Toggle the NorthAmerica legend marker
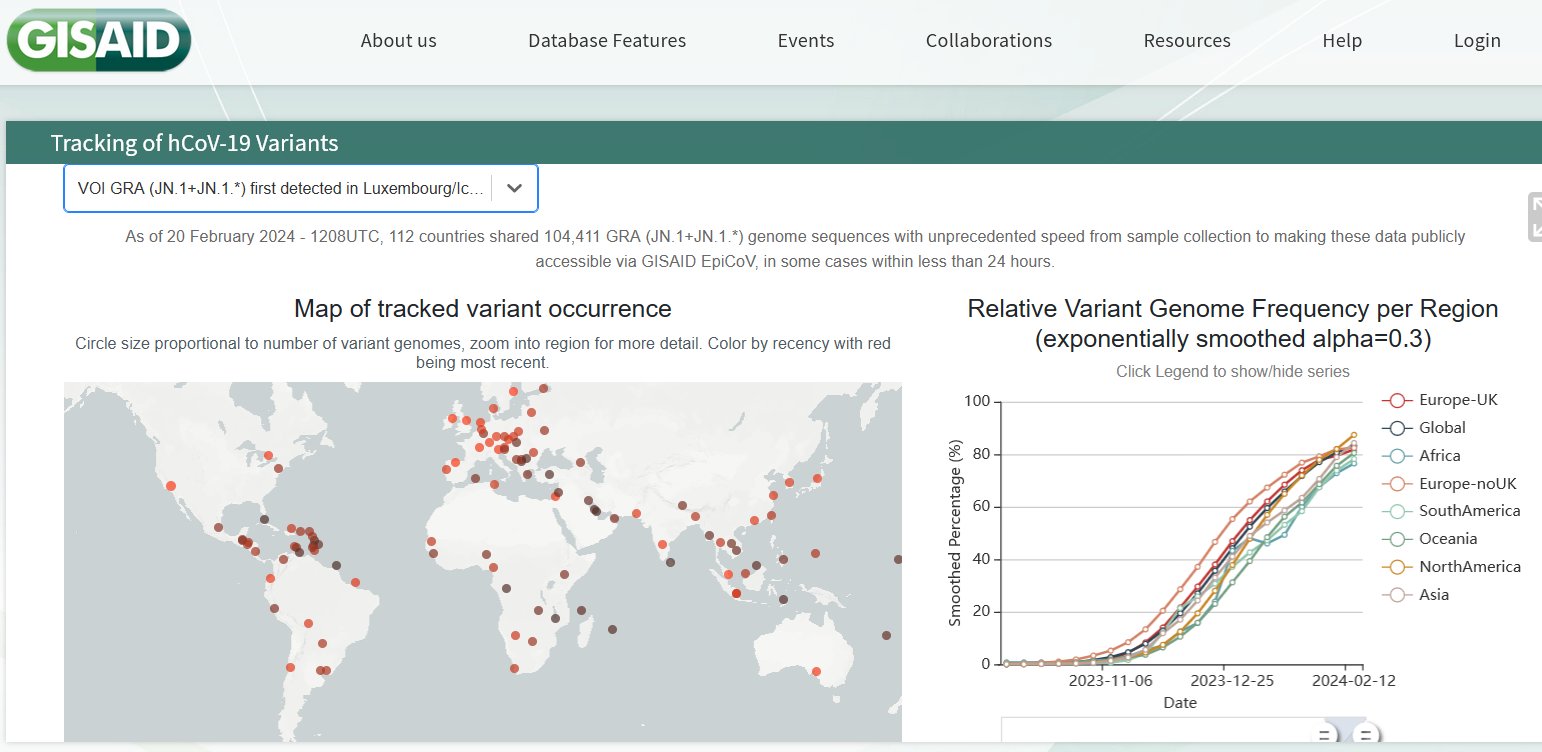Image resolution: width=1542 pixels, height=752 pixels. pyautogui.click(x=1396, y=567)
